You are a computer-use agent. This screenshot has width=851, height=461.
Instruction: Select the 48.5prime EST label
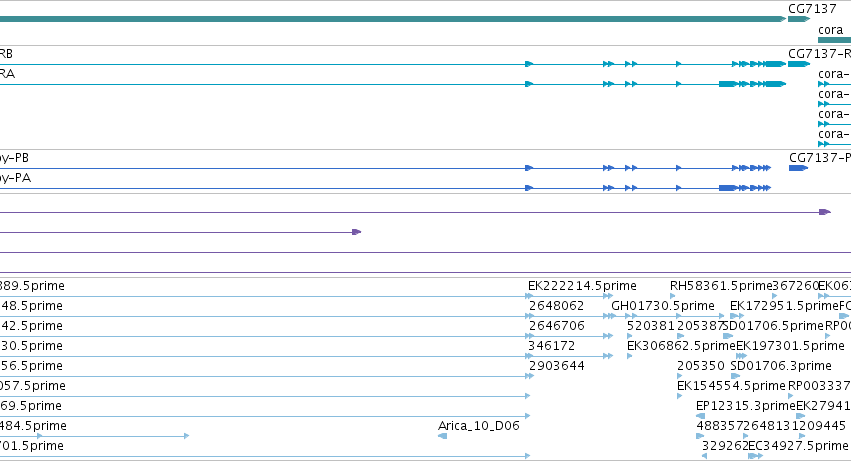point(31,306)
